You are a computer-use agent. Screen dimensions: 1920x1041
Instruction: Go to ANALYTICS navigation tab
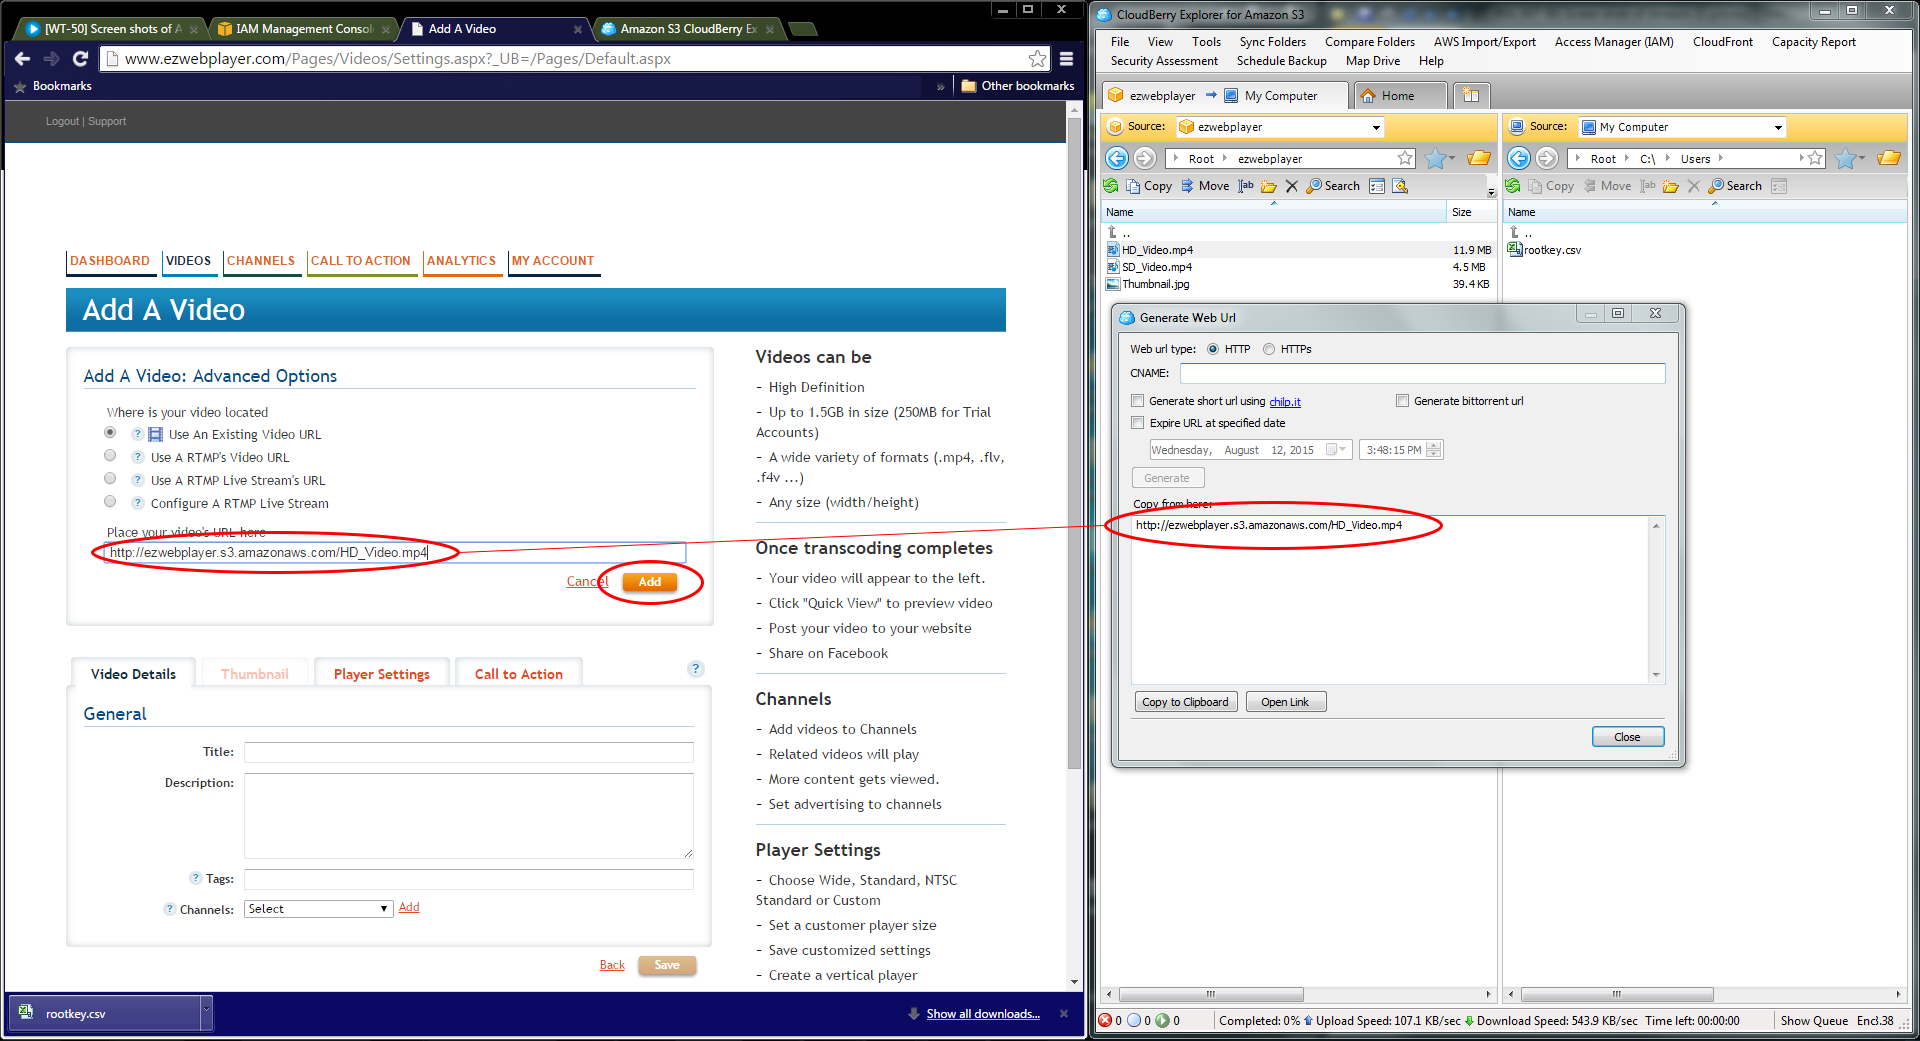(x=461, y=261)
